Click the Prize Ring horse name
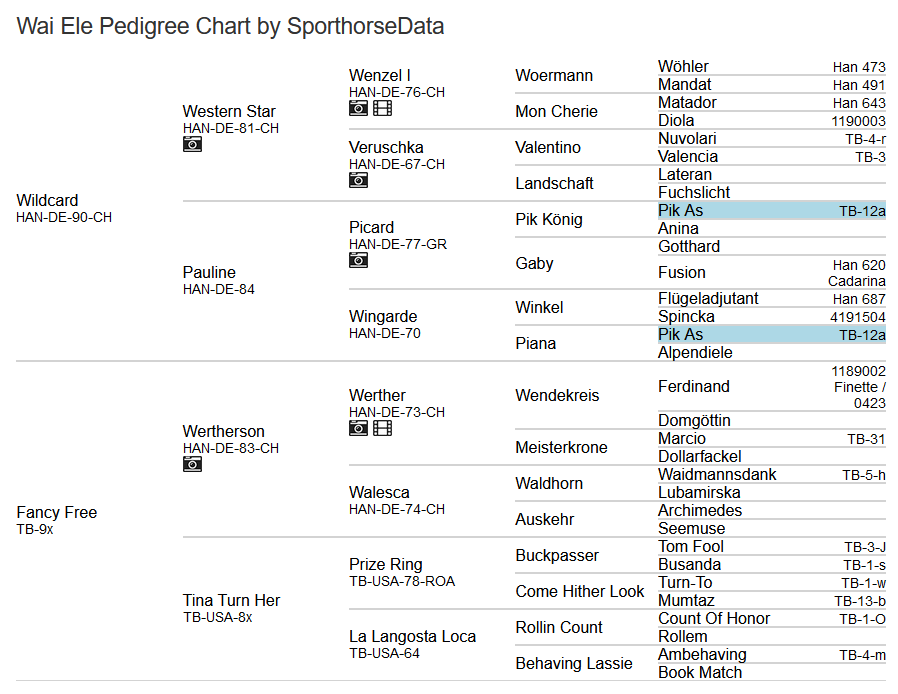 [385, 564]
